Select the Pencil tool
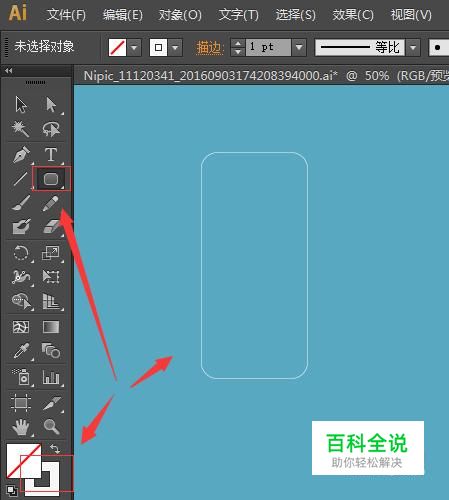This screenshot has width=449, height=500. 51,203
